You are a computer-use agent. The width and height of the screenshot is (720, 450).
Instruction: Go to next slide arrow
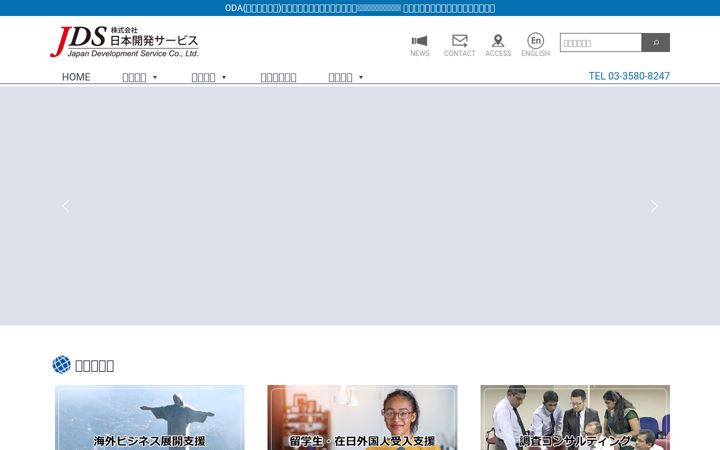click(654, 206)
